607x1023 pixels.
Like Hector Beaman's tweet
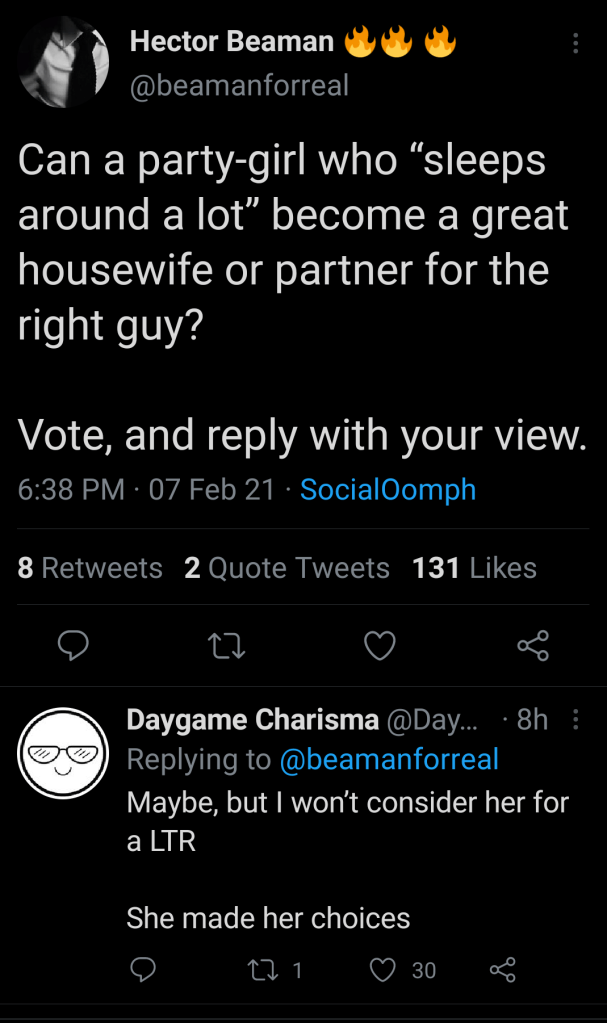pyautogui.click(x=379, y=647)
